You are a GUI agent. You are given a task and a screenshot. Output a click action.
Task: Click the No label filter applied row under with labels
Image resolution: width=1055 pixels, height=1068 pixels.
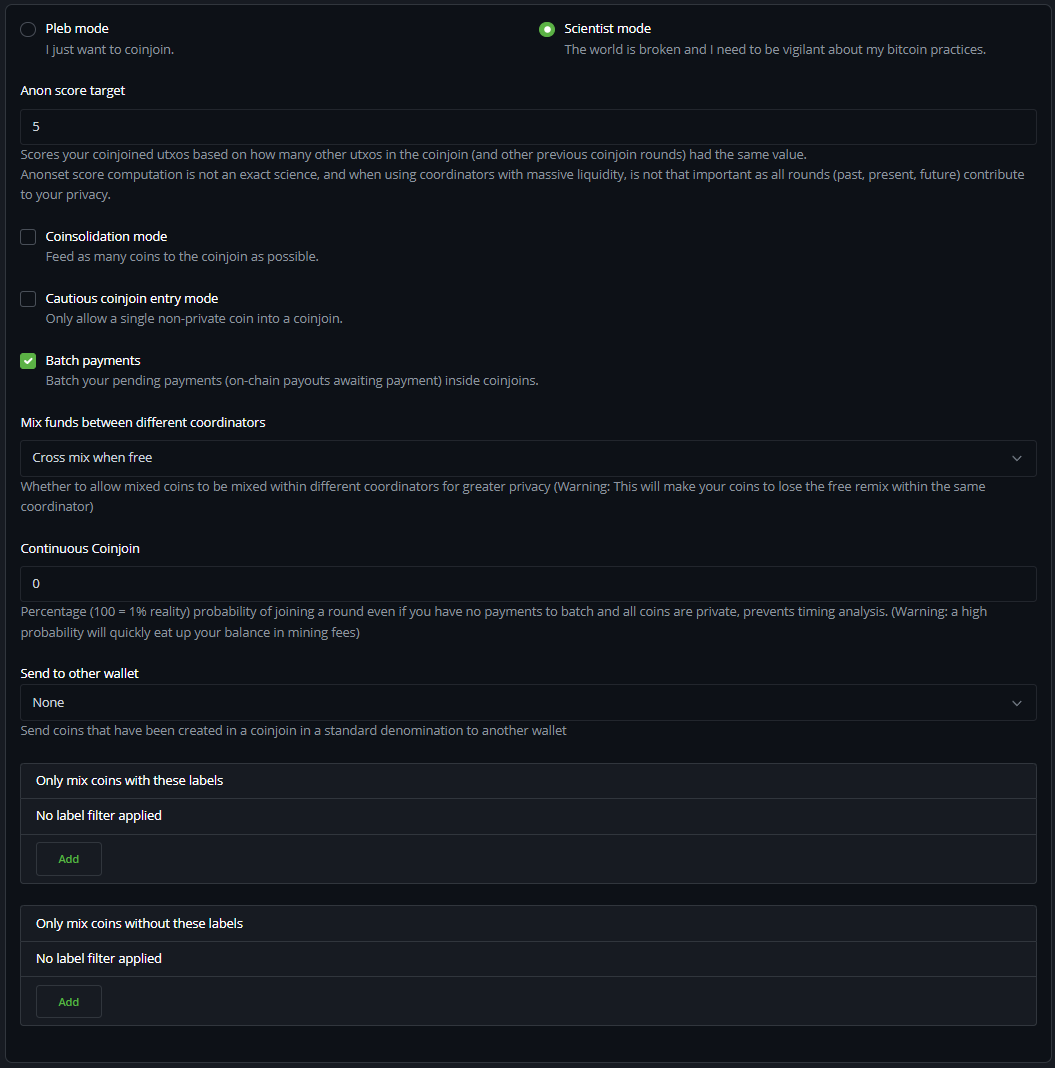coord(98,815)
